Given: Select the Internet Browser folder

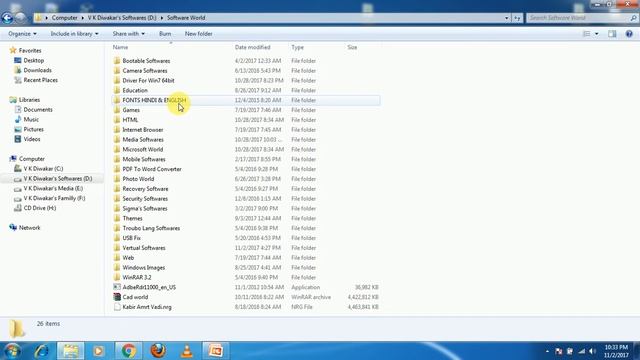Looking at the screenshot, I should [x=142, y=129].
